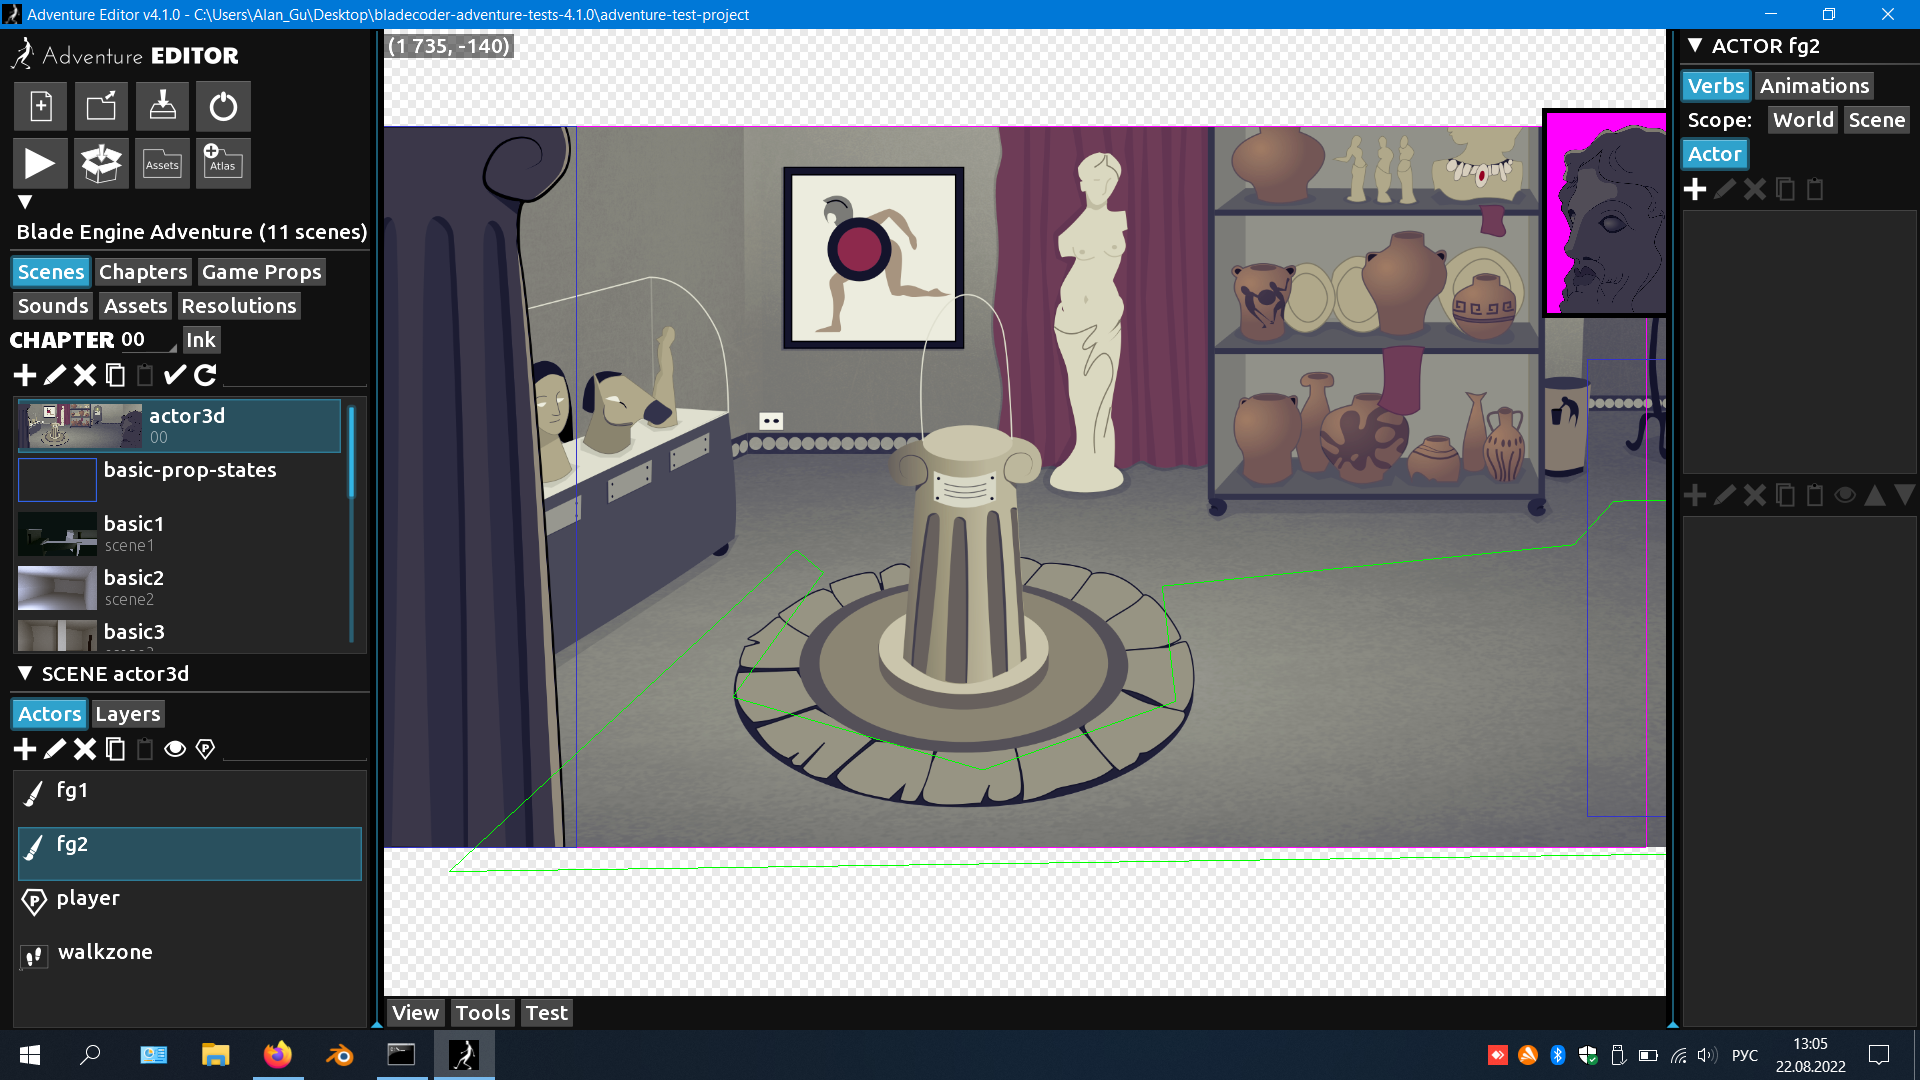Set initial scene with the checkmark icon
Image resolution: width=1920 pixels, height=1080 pixels.
(x=175, y=375)
